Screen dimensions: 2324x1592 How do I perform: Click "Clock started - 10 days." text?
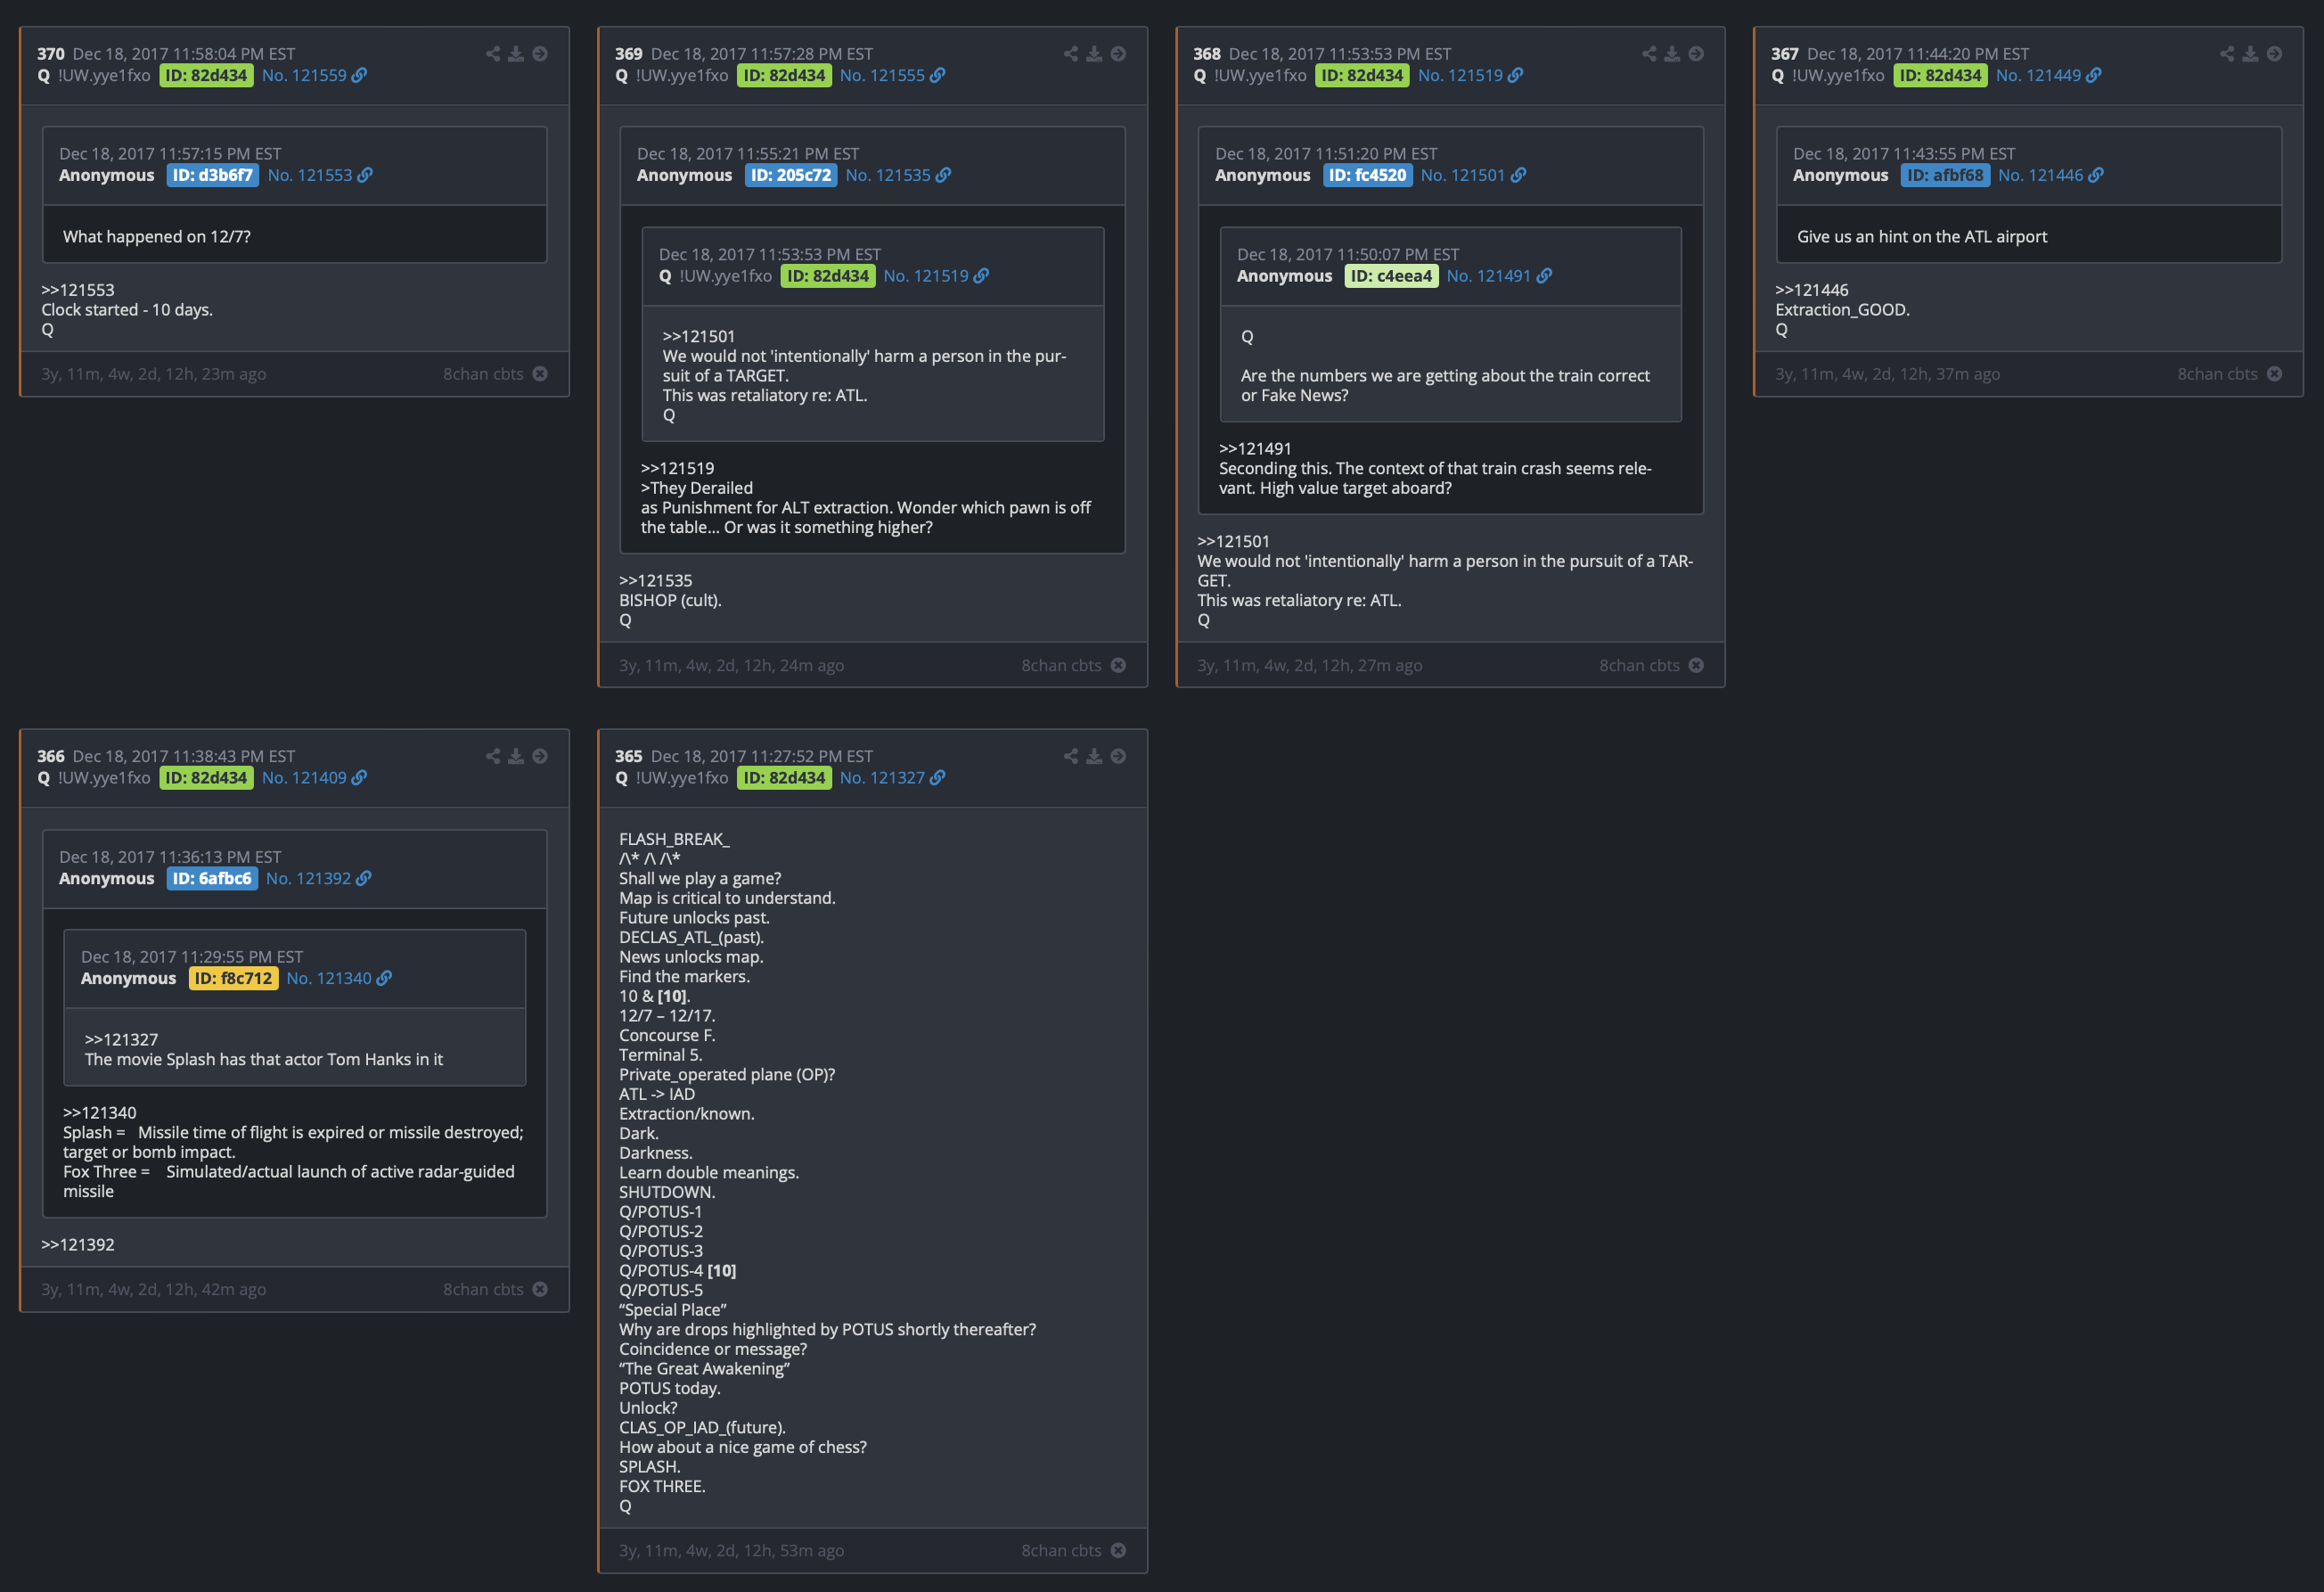point(127,310)
